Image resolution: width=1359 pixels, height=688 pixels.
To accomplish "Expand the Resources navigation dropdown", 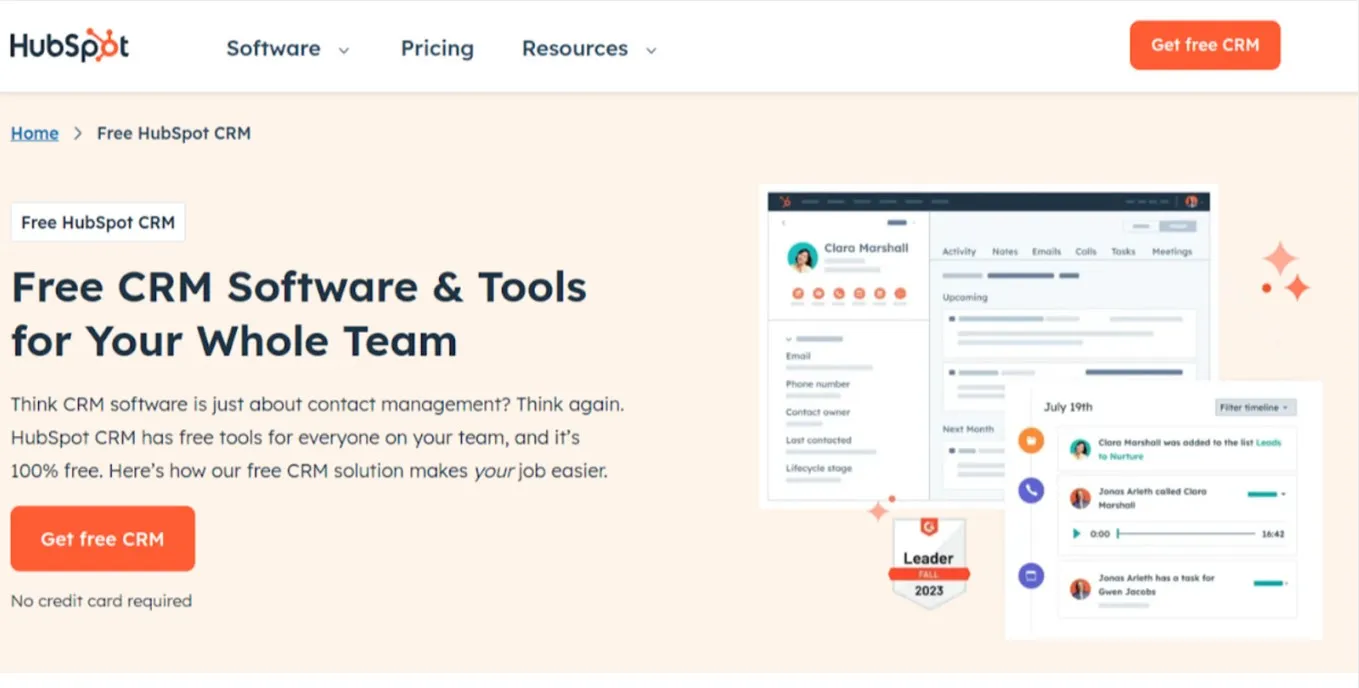I will (589, 48).
